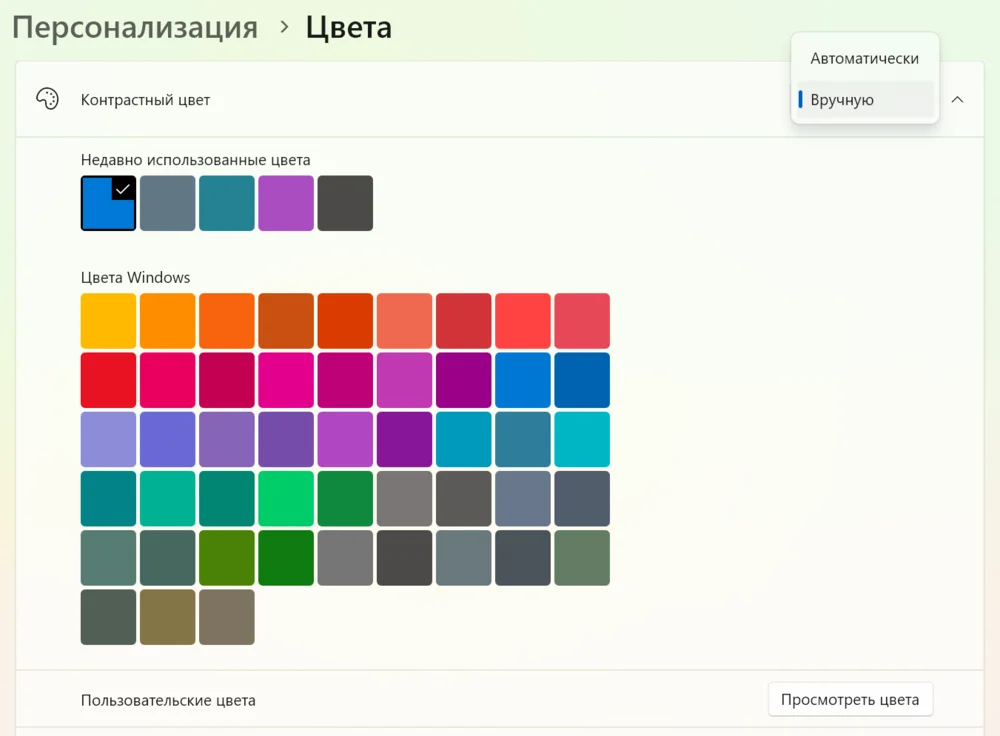This screenshot has width=1000, height=736.
Task: Select the salmon coral swatch in first row
Action: coord(404,321)
